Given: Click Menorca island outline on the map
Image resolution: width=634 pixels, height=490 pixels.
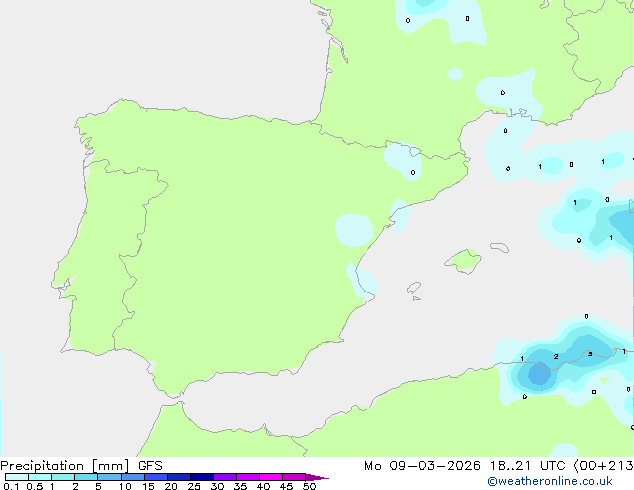Looking at the screenshot, I should (499, 247).
